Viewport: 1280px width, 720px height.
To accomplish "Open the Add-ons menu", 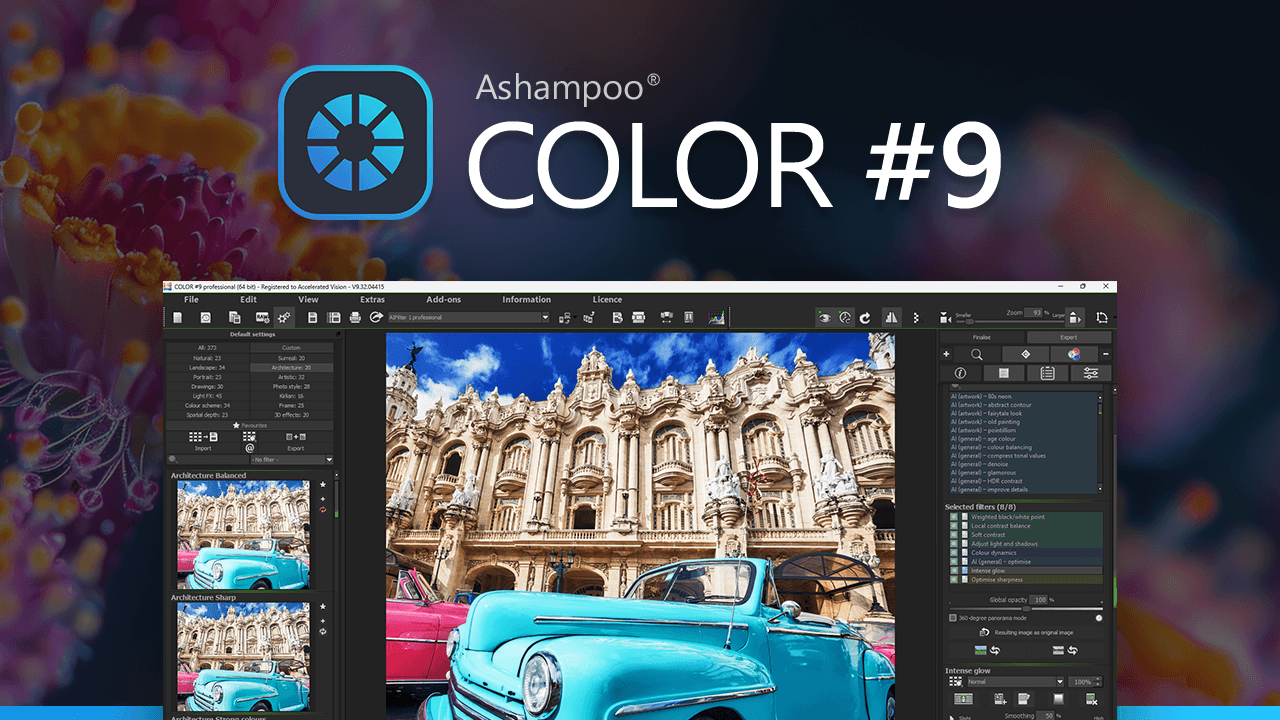I will [x=444, y=300].
